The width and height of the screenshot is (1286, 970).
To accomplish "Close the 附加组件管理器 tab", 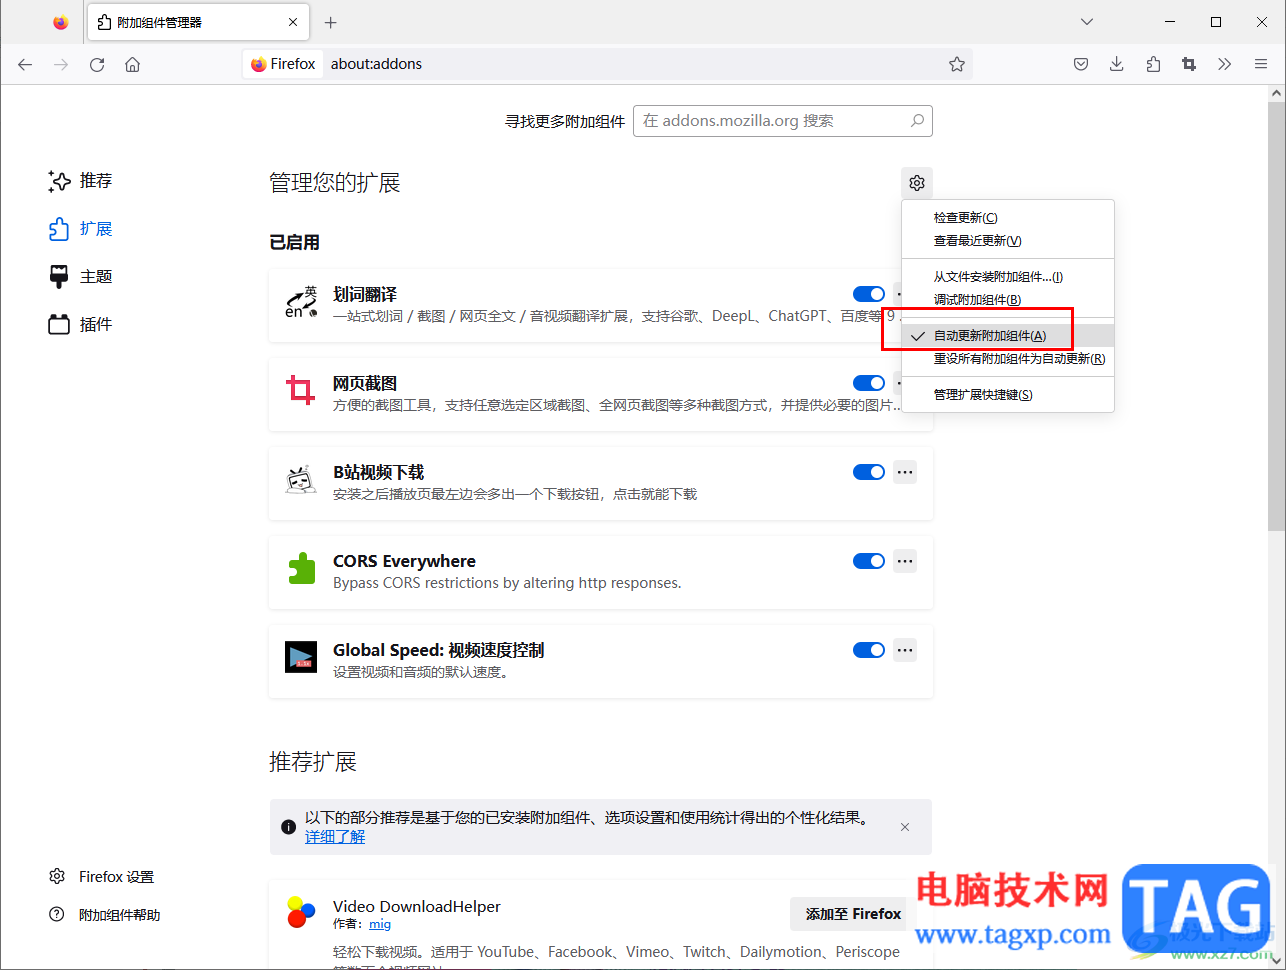I will (x=293, y=22).
